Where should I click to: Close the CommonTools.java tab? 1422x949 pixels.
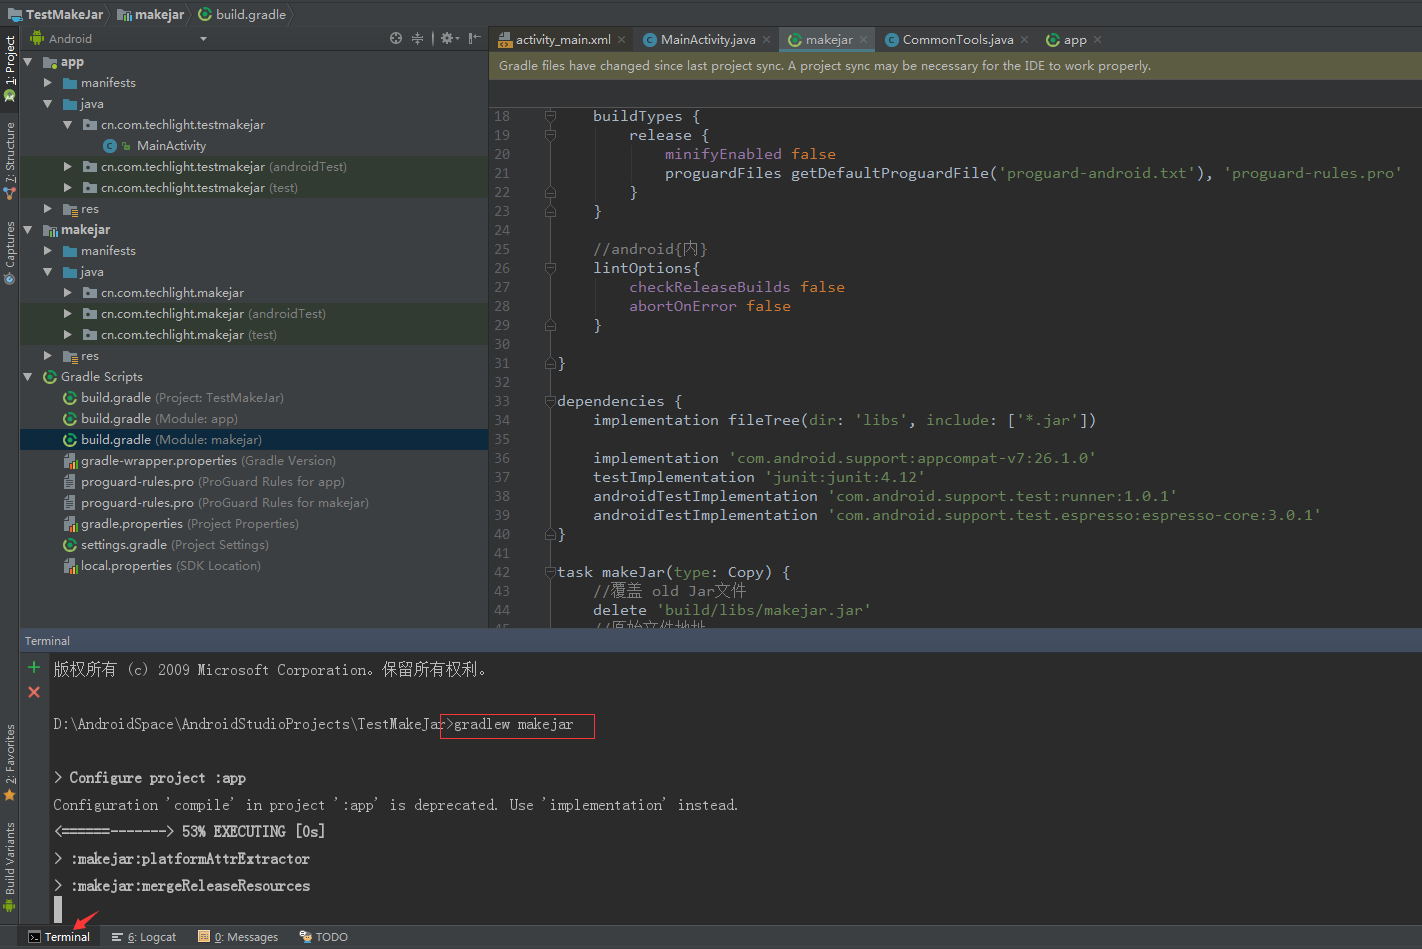click(1025, 40)
